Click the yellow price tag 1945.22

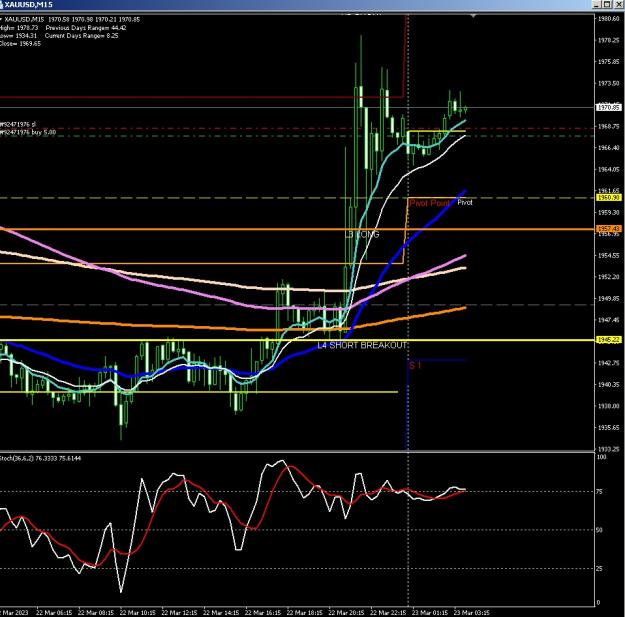point(609,340)
